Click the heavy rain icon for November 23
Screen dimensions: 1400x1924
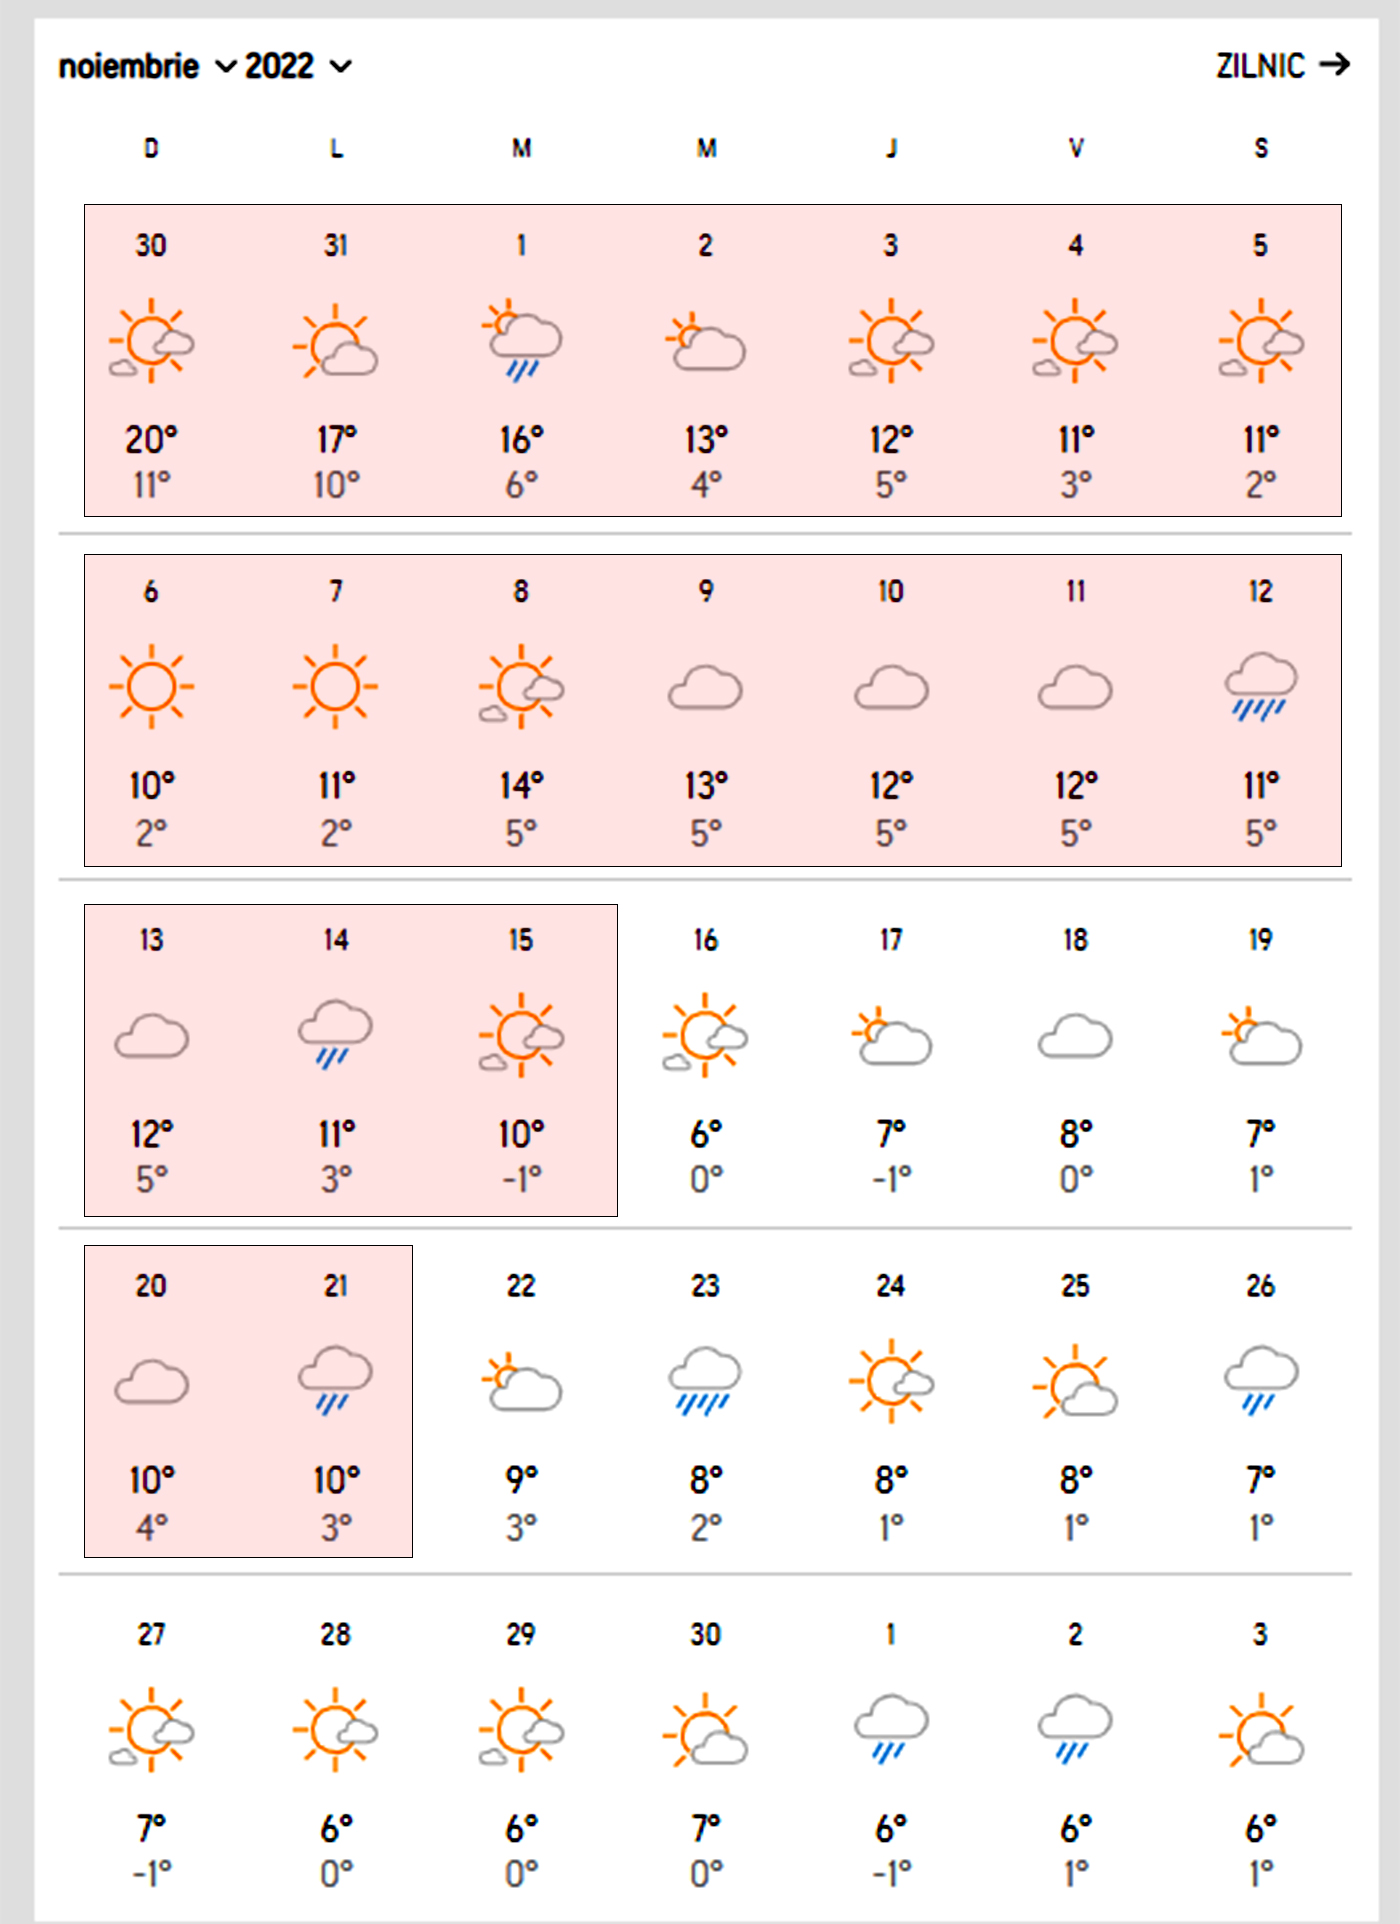706,1381
